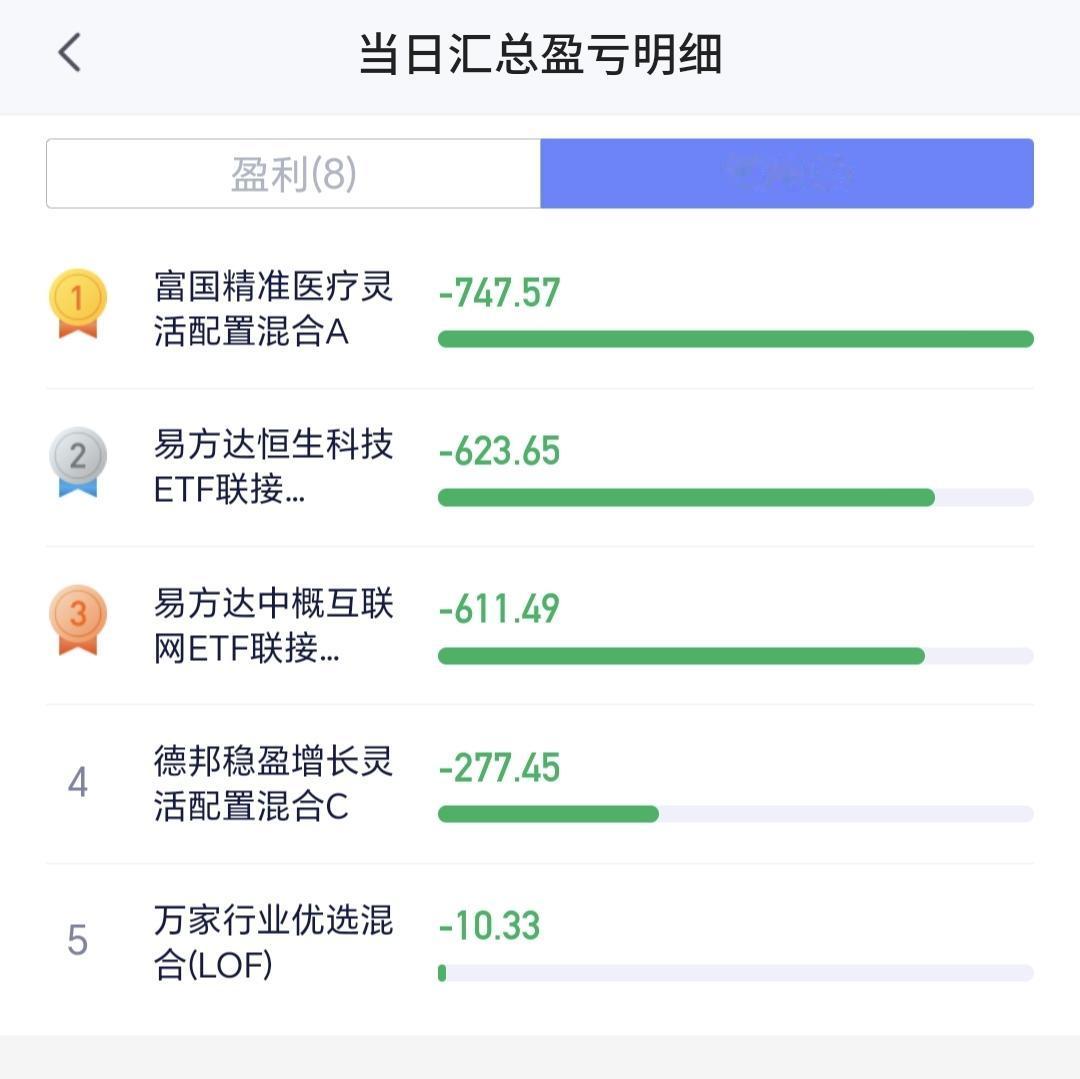This screenshot has width=1080, height=1079.
Task: Switch to the 盈利(8) tab
Action: point(293,174)
